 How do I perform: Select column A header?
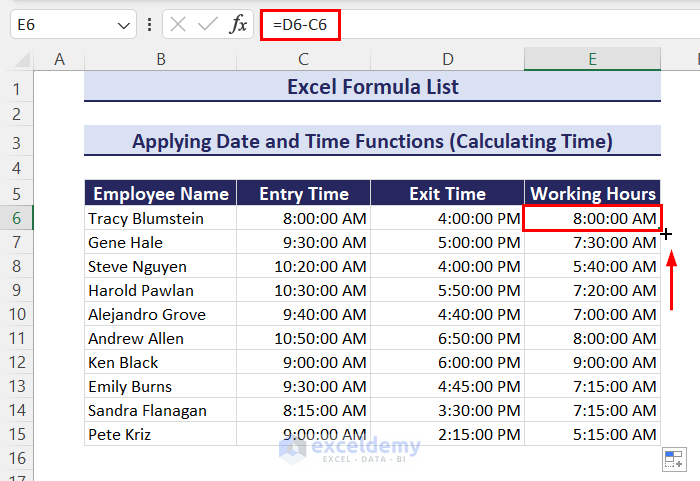click(x=59, y=59)
